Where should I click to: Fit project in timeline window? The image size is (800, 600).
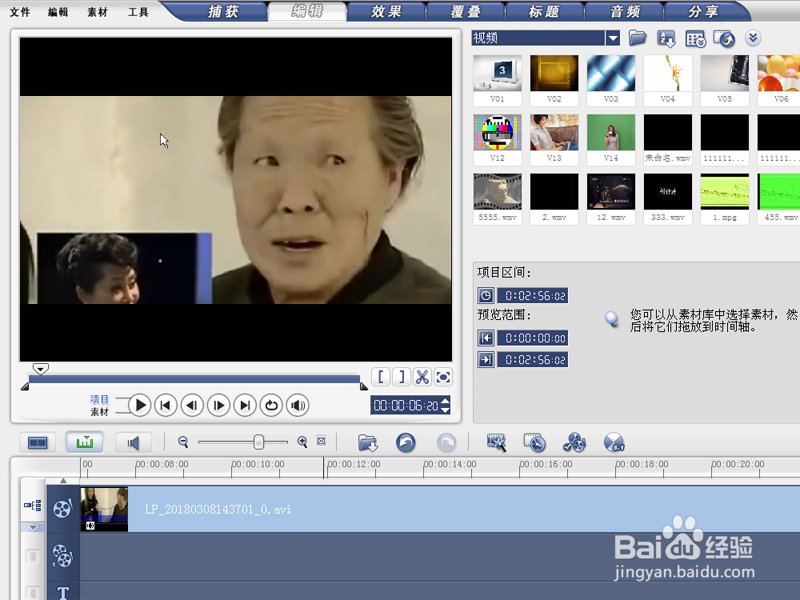click(321, 441)
